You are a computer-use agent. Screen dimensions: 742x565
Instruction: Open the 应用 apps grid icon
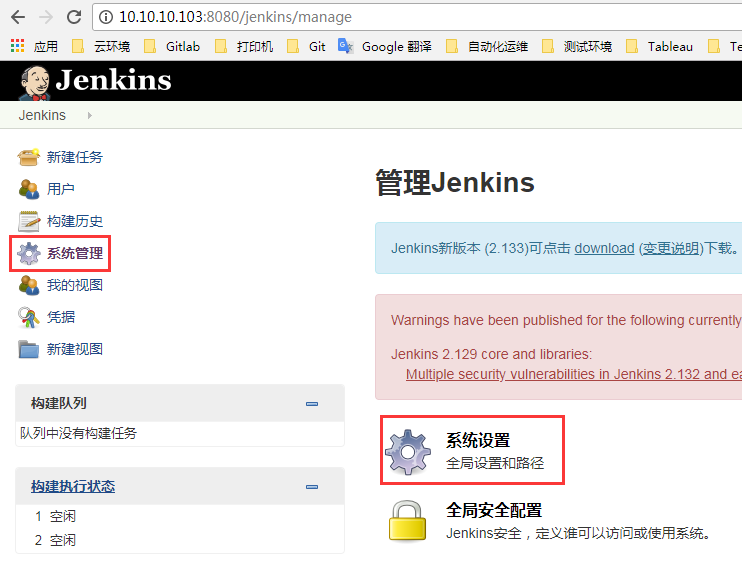pyautogui.click(x=18, y=46)
